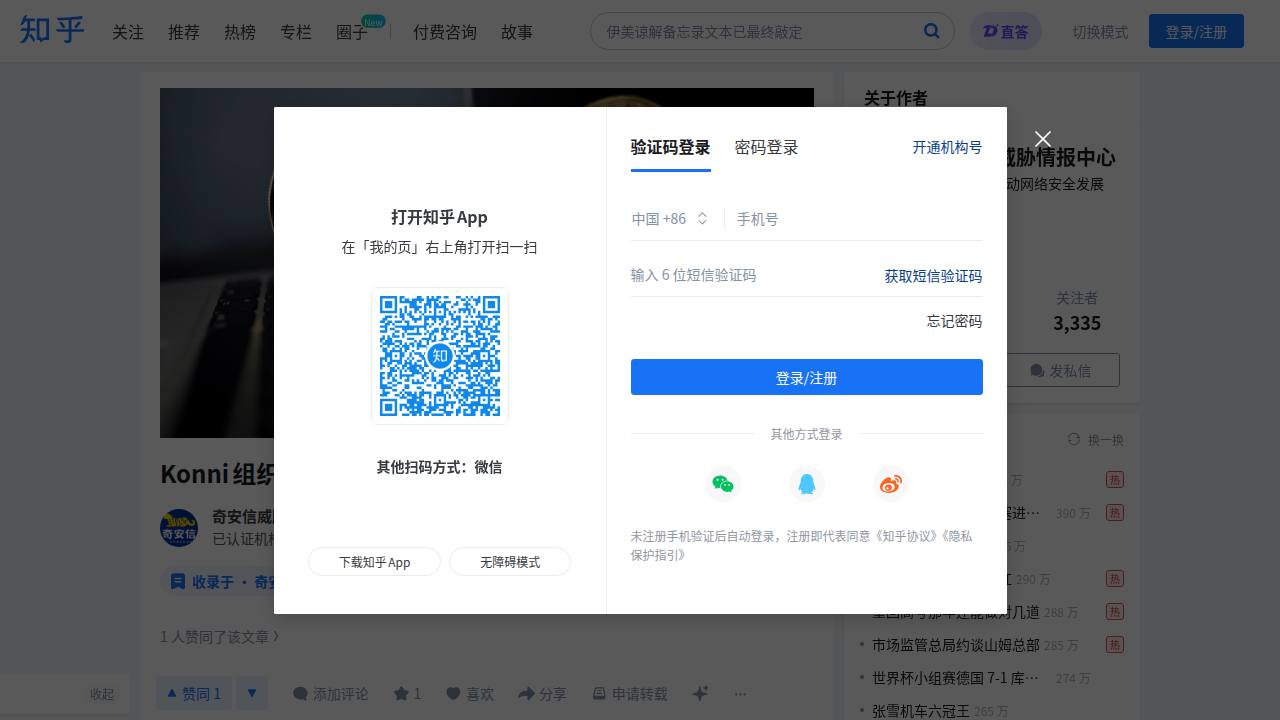Screen dimensions: 1280x720
Task: Open 推荐 in top navigation
Action: point(184,32)
